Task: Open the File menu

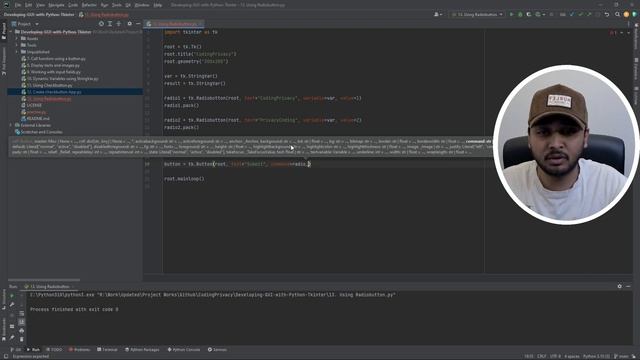Action: [18, 5]
